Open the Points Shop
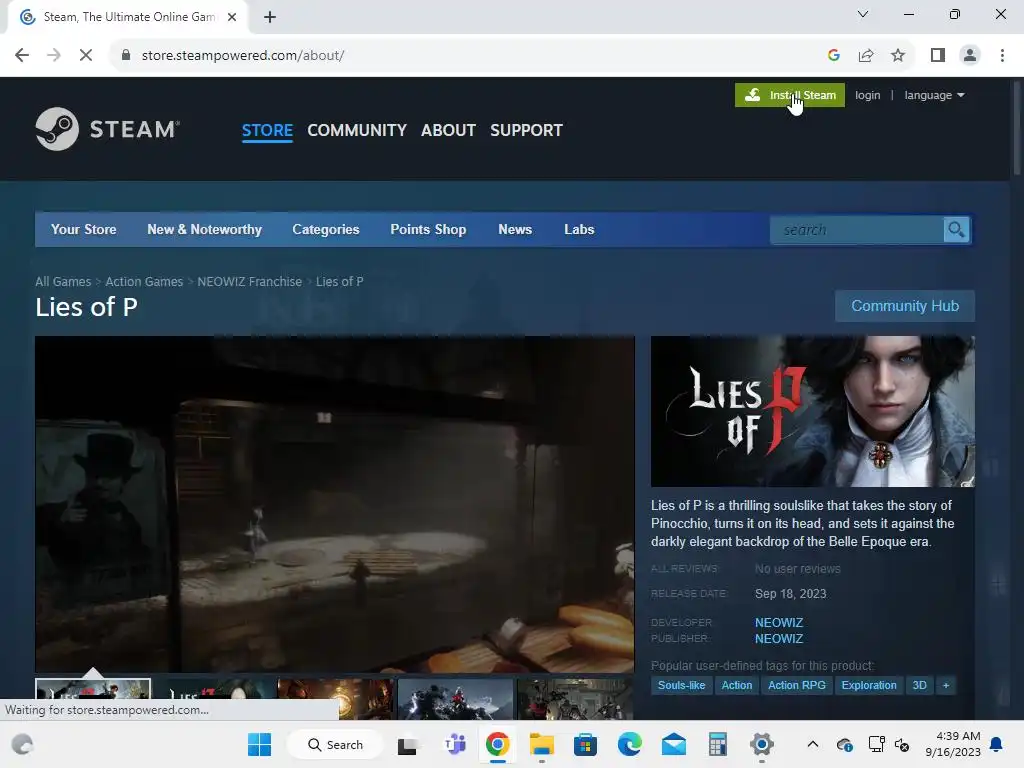The height and width of the screenshot is (768, 1024). (x=428, y=229)
